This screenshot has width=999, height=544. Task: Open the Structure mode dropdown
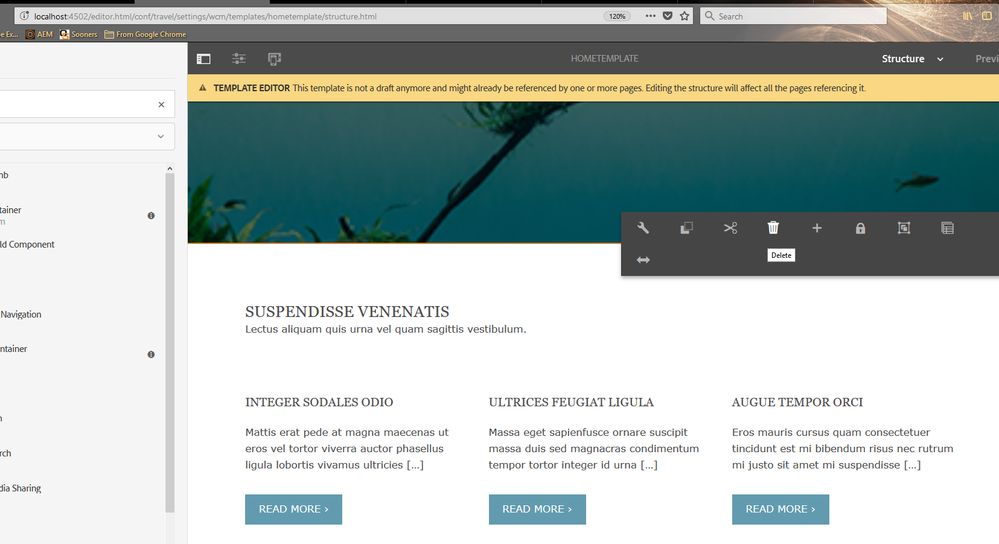pos(912,59)
